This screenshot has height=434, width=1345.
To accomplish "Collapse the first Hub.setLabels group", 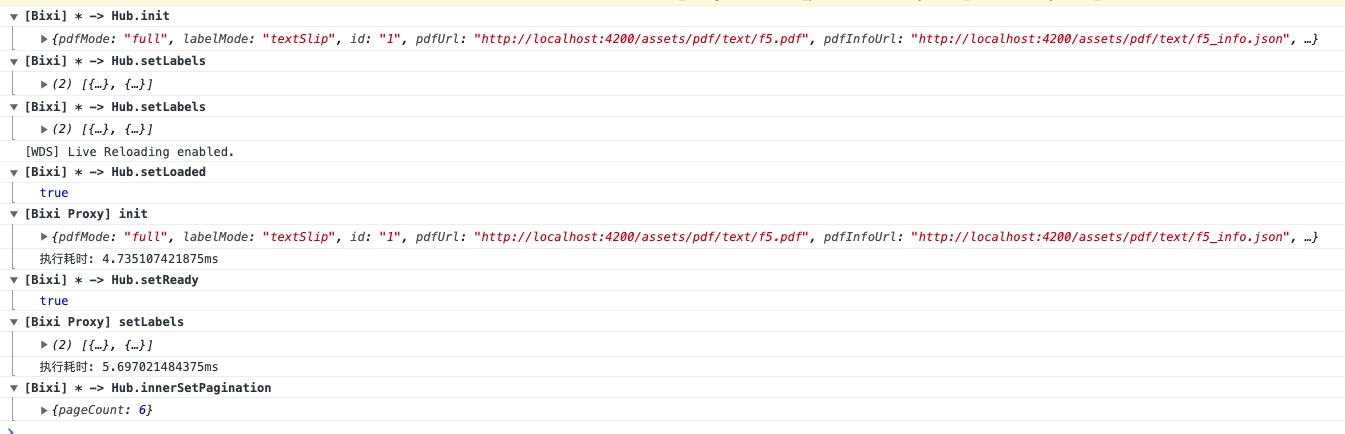I will click(13, 62).
